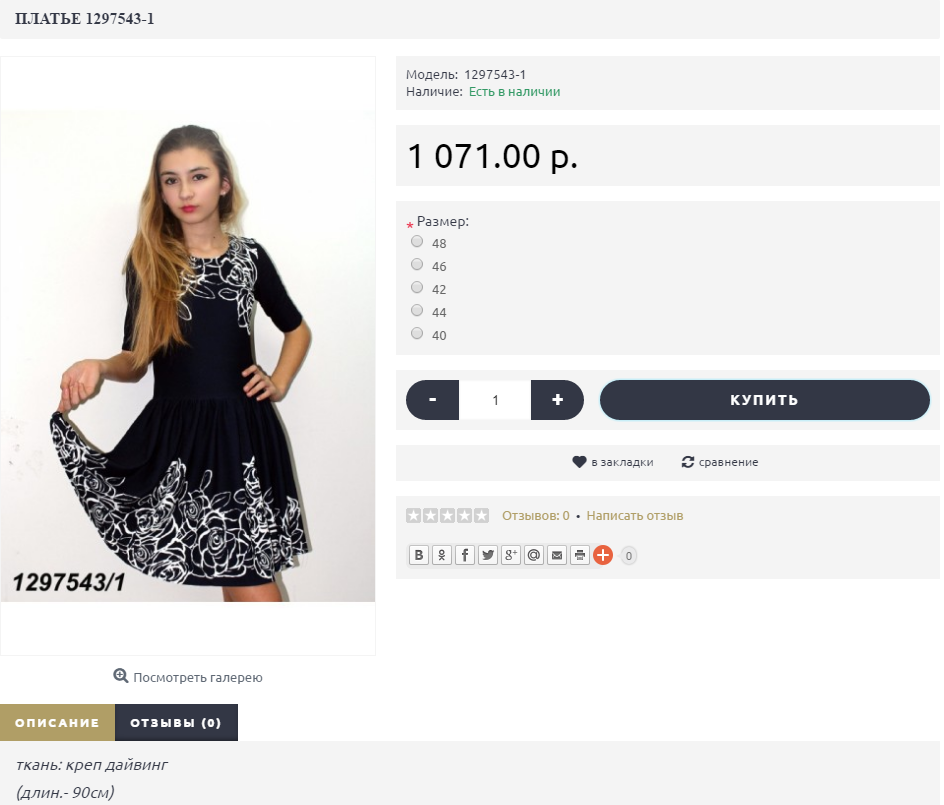The width and height of the screenshot is (944, 805).
Task: Share on Google Plus icon
Action: 511,555
